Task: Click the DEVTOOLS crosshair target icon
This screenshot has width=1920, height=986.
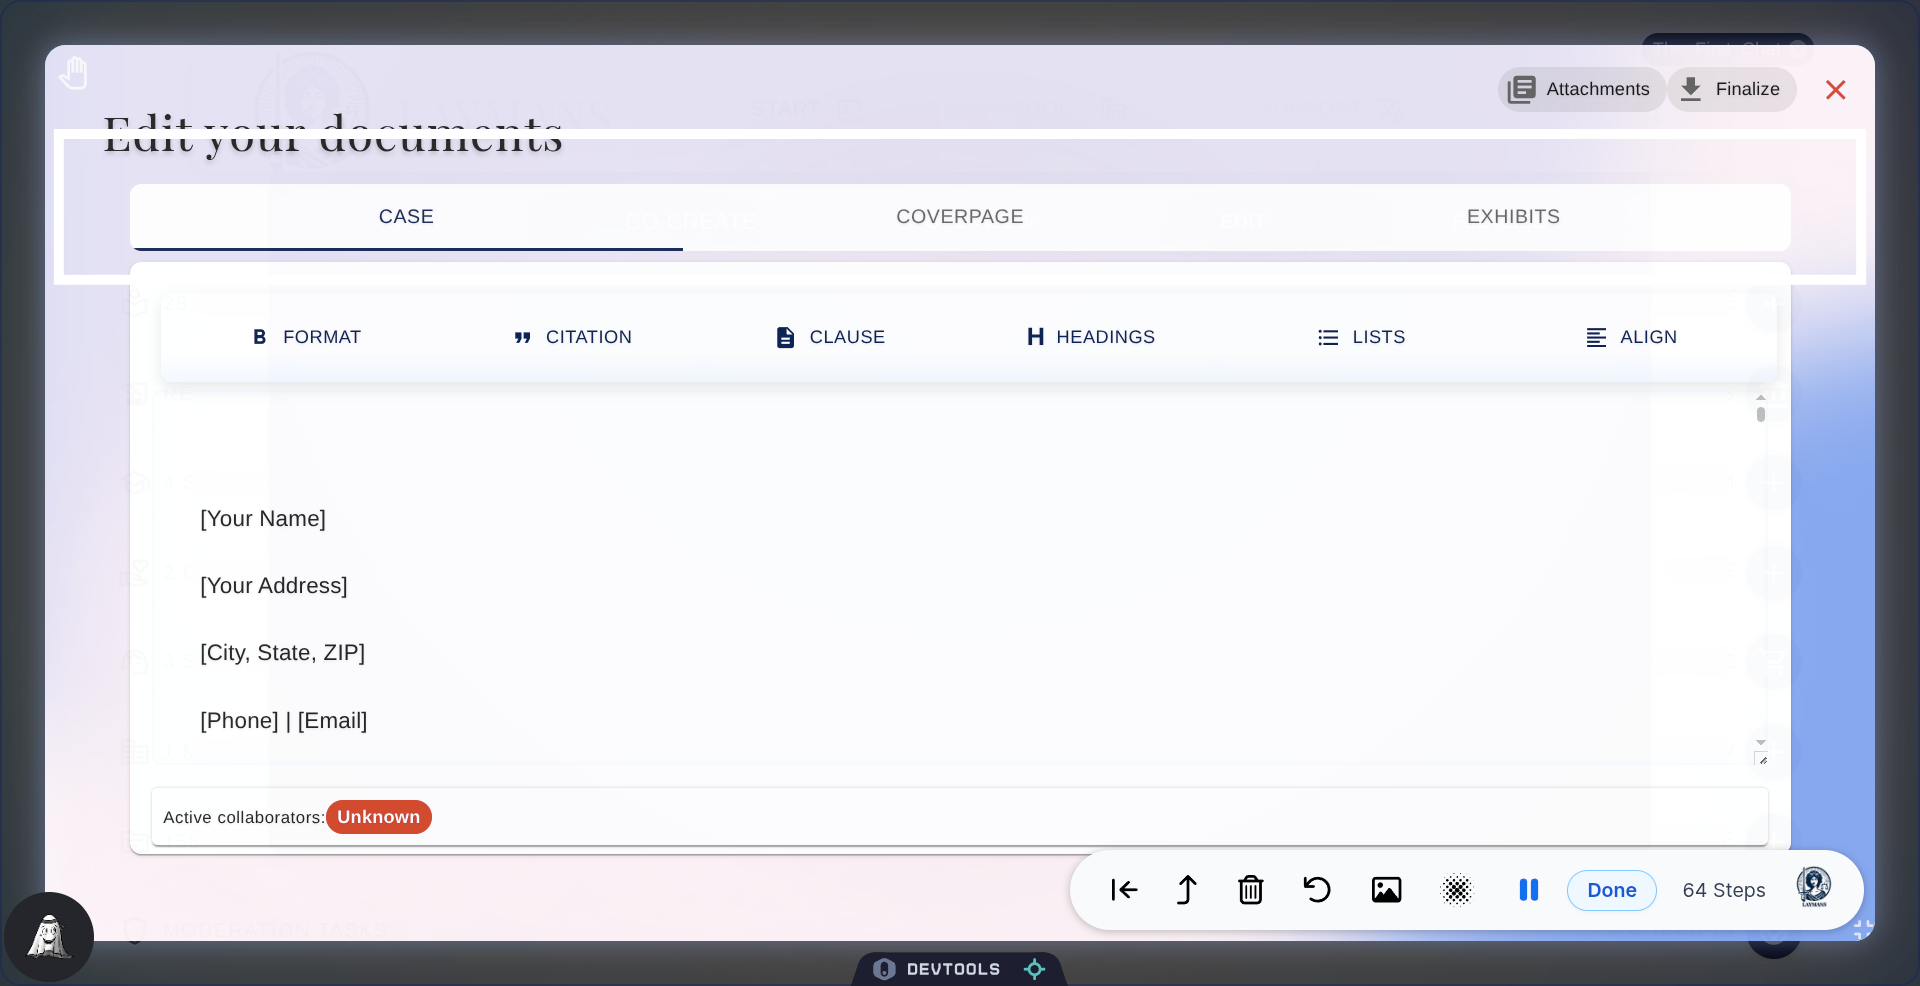Action: 1035,969
